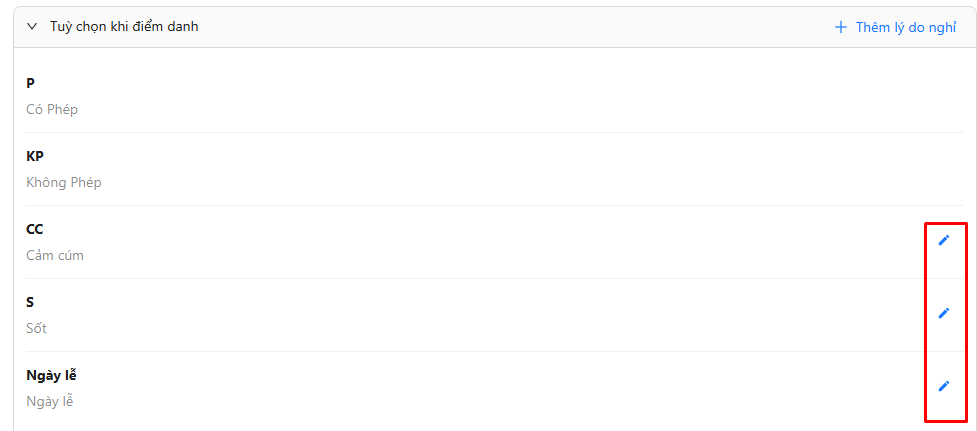Edit the "CC" Cảm cúm reason
Viewport: 977px width, 431px height.
tap(943, 240)
